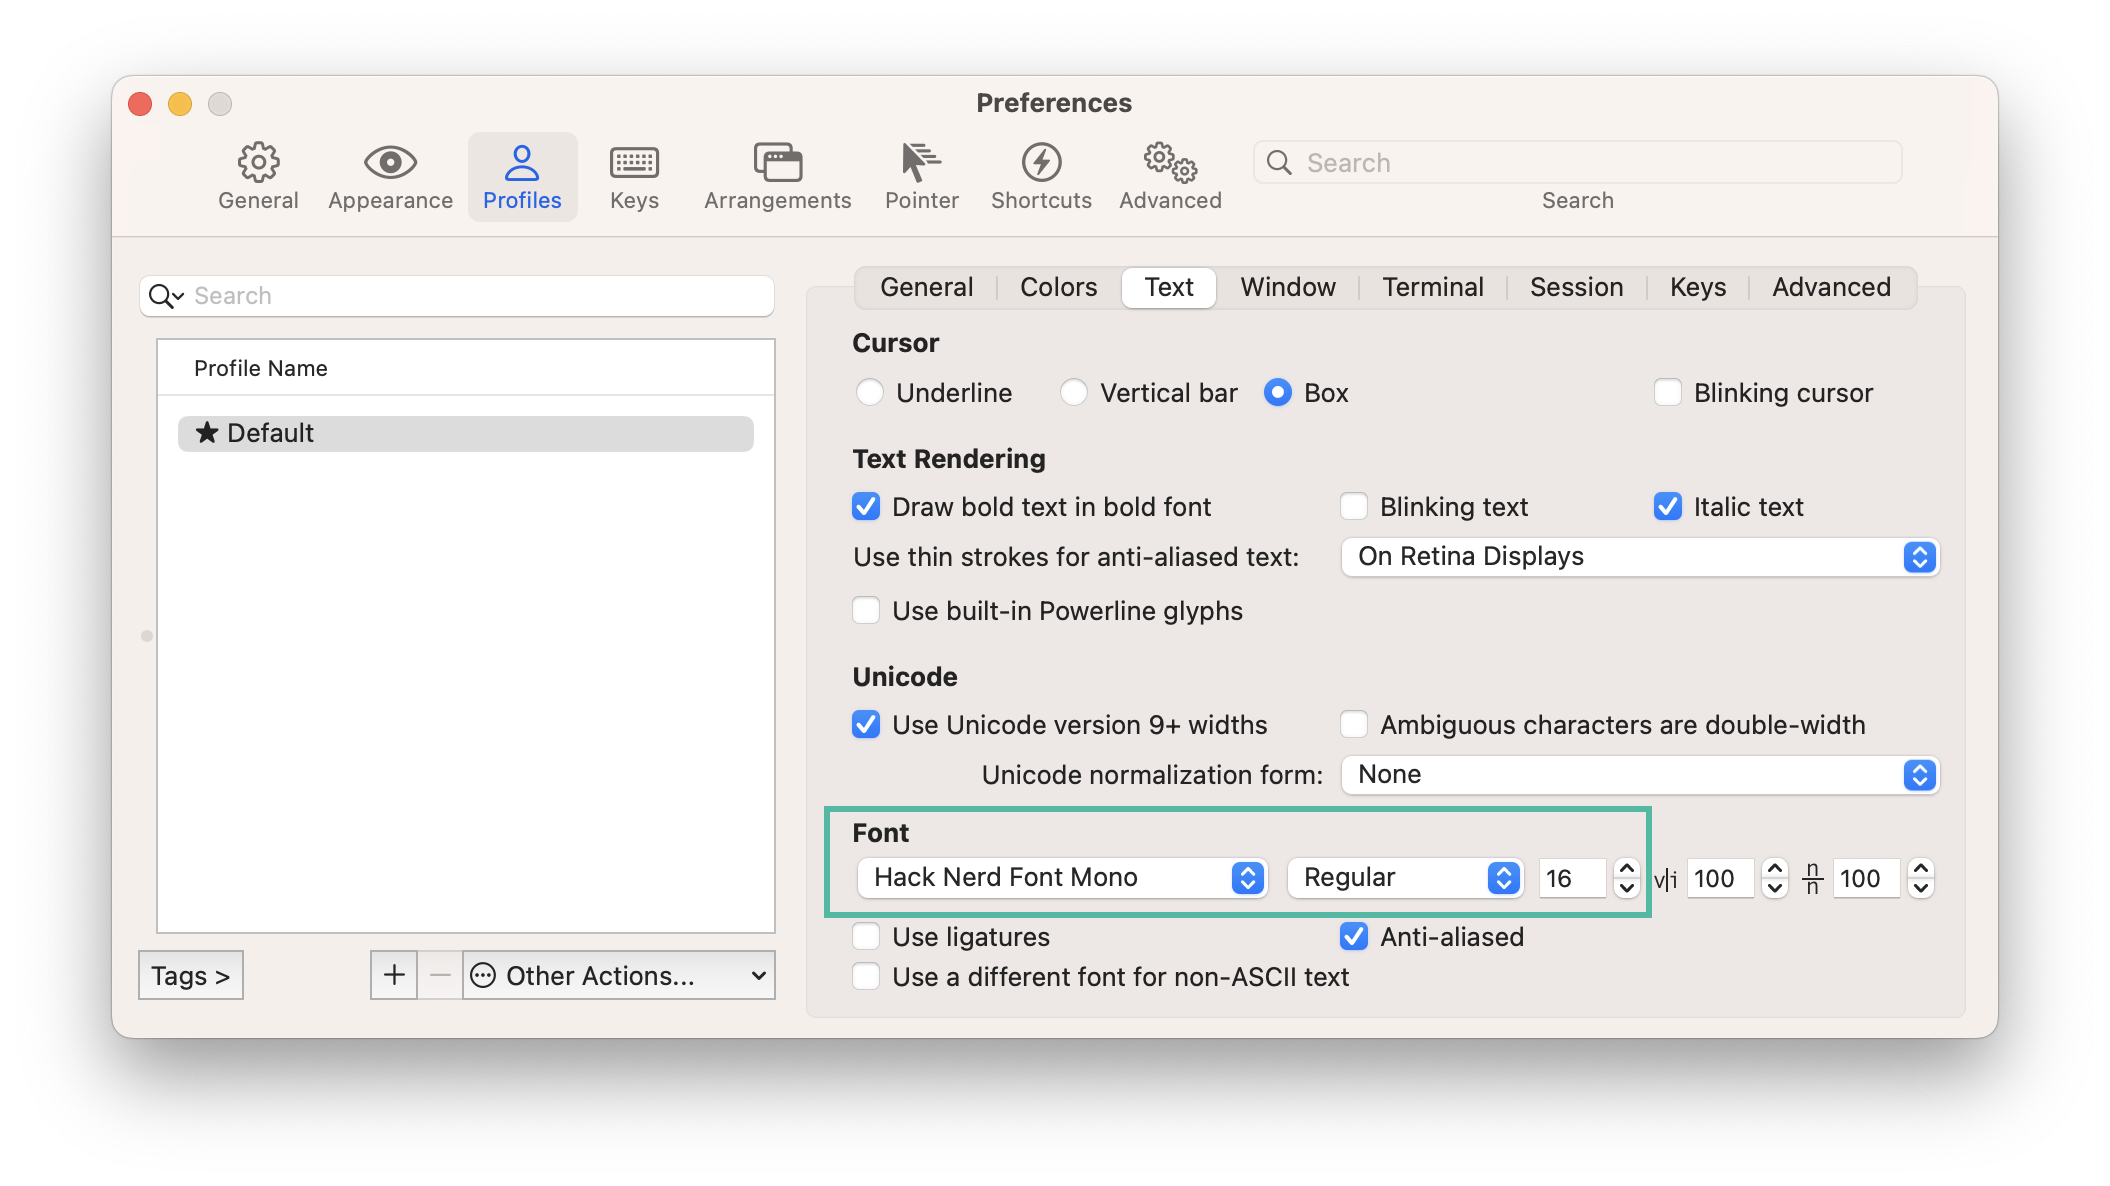Click the star icon beside Default profile
2110x1186 pixels.
pos(207,433)
